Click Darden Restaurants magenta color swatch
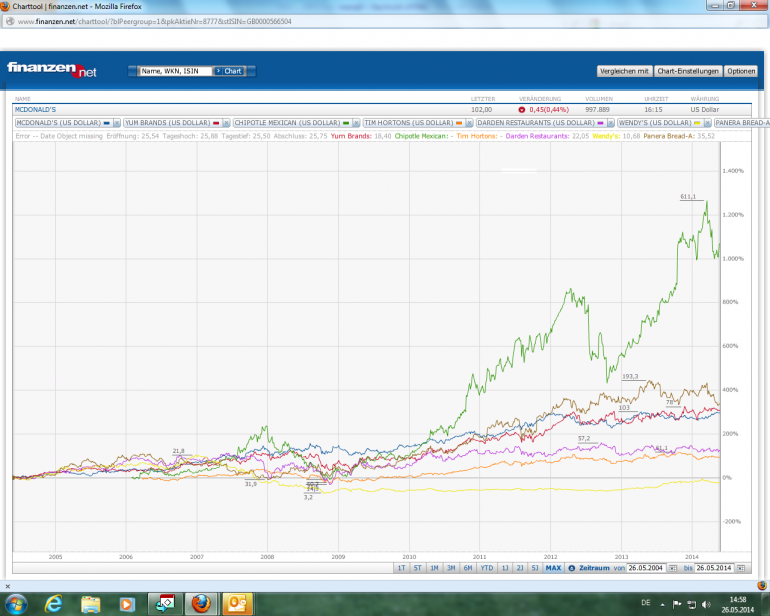 [x=600, y=122]
